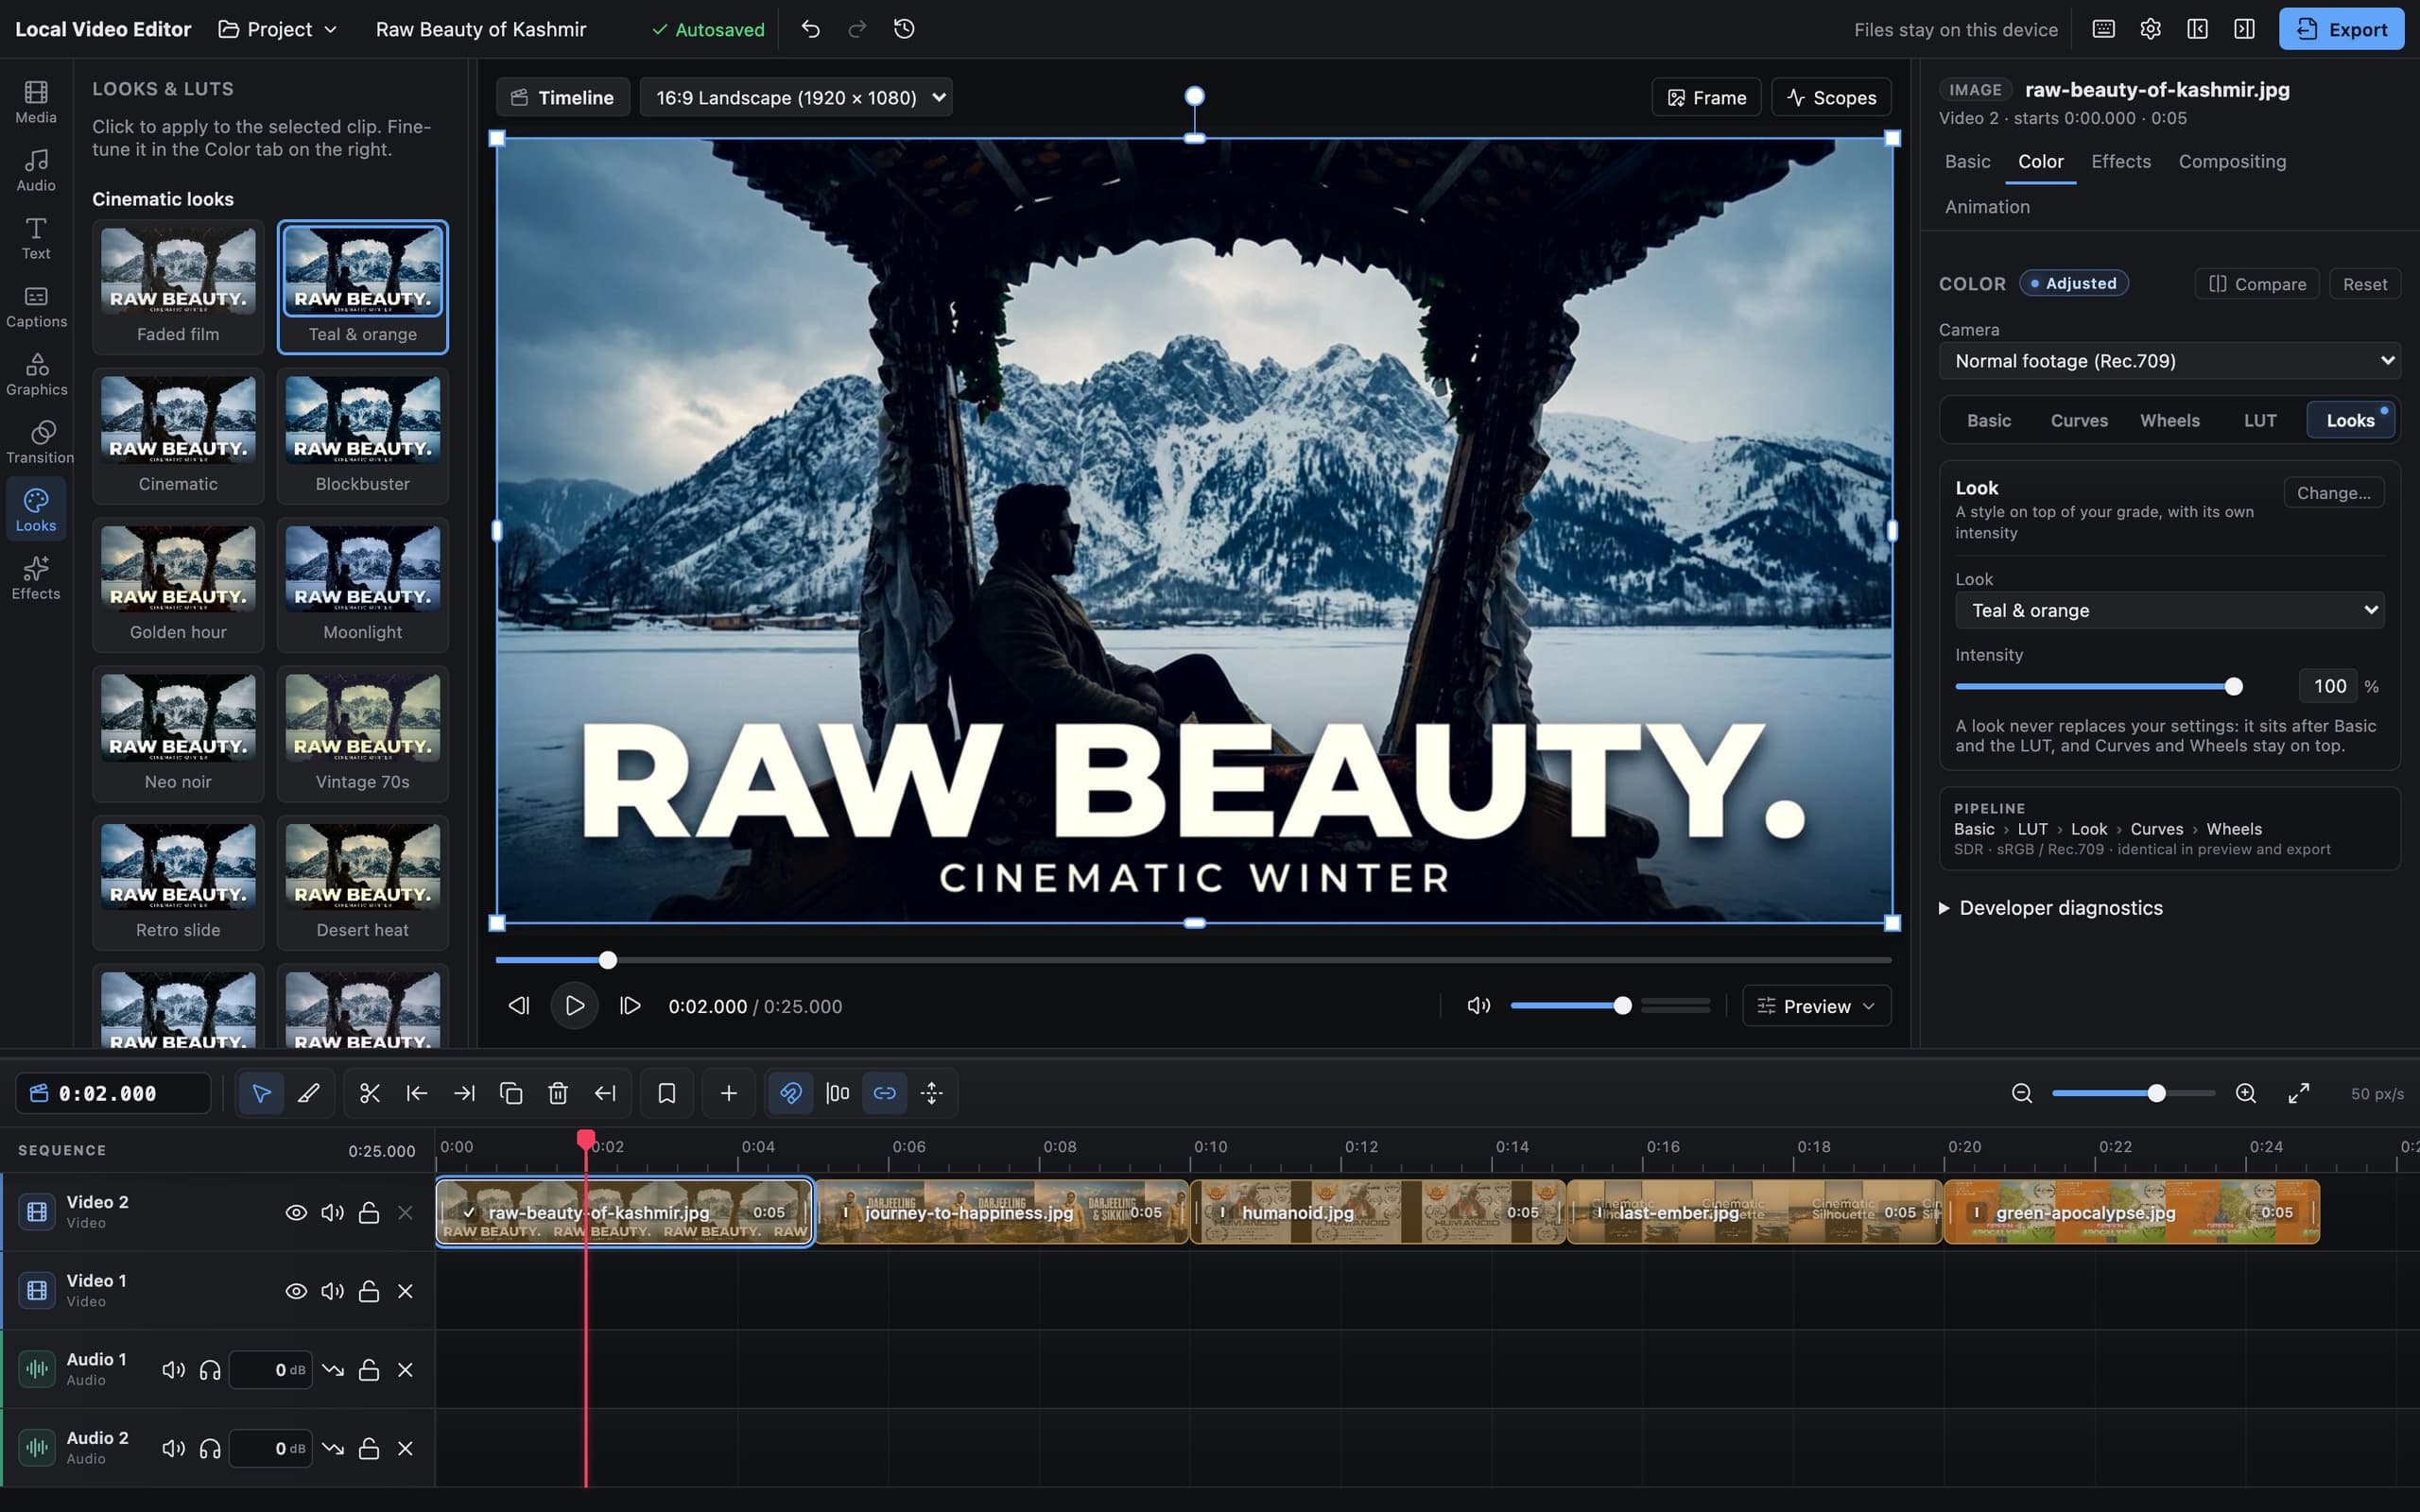Split clip with scissors tool
Screen dimensions: 2420x1512
(369, 1093)
